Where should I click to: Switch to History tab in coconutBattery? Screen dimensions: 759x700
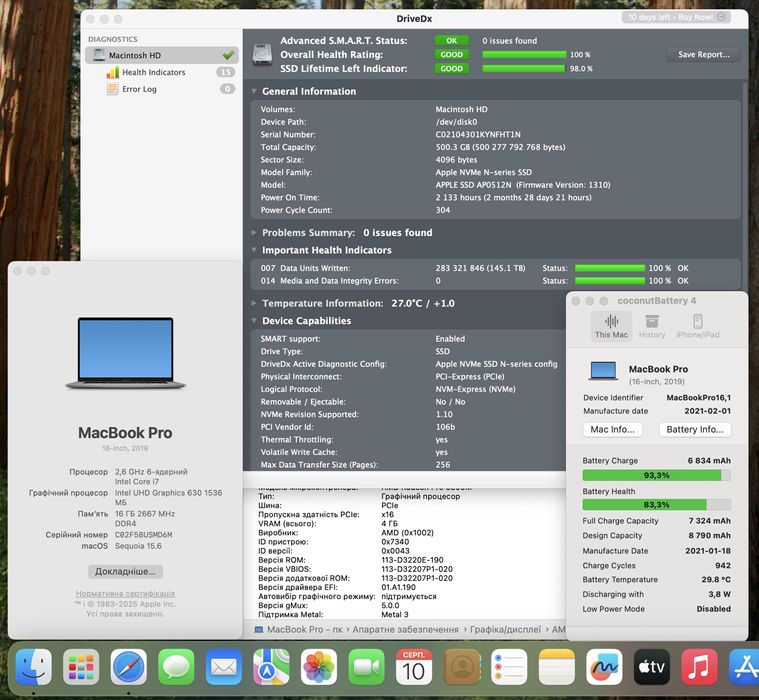[652, 326]
